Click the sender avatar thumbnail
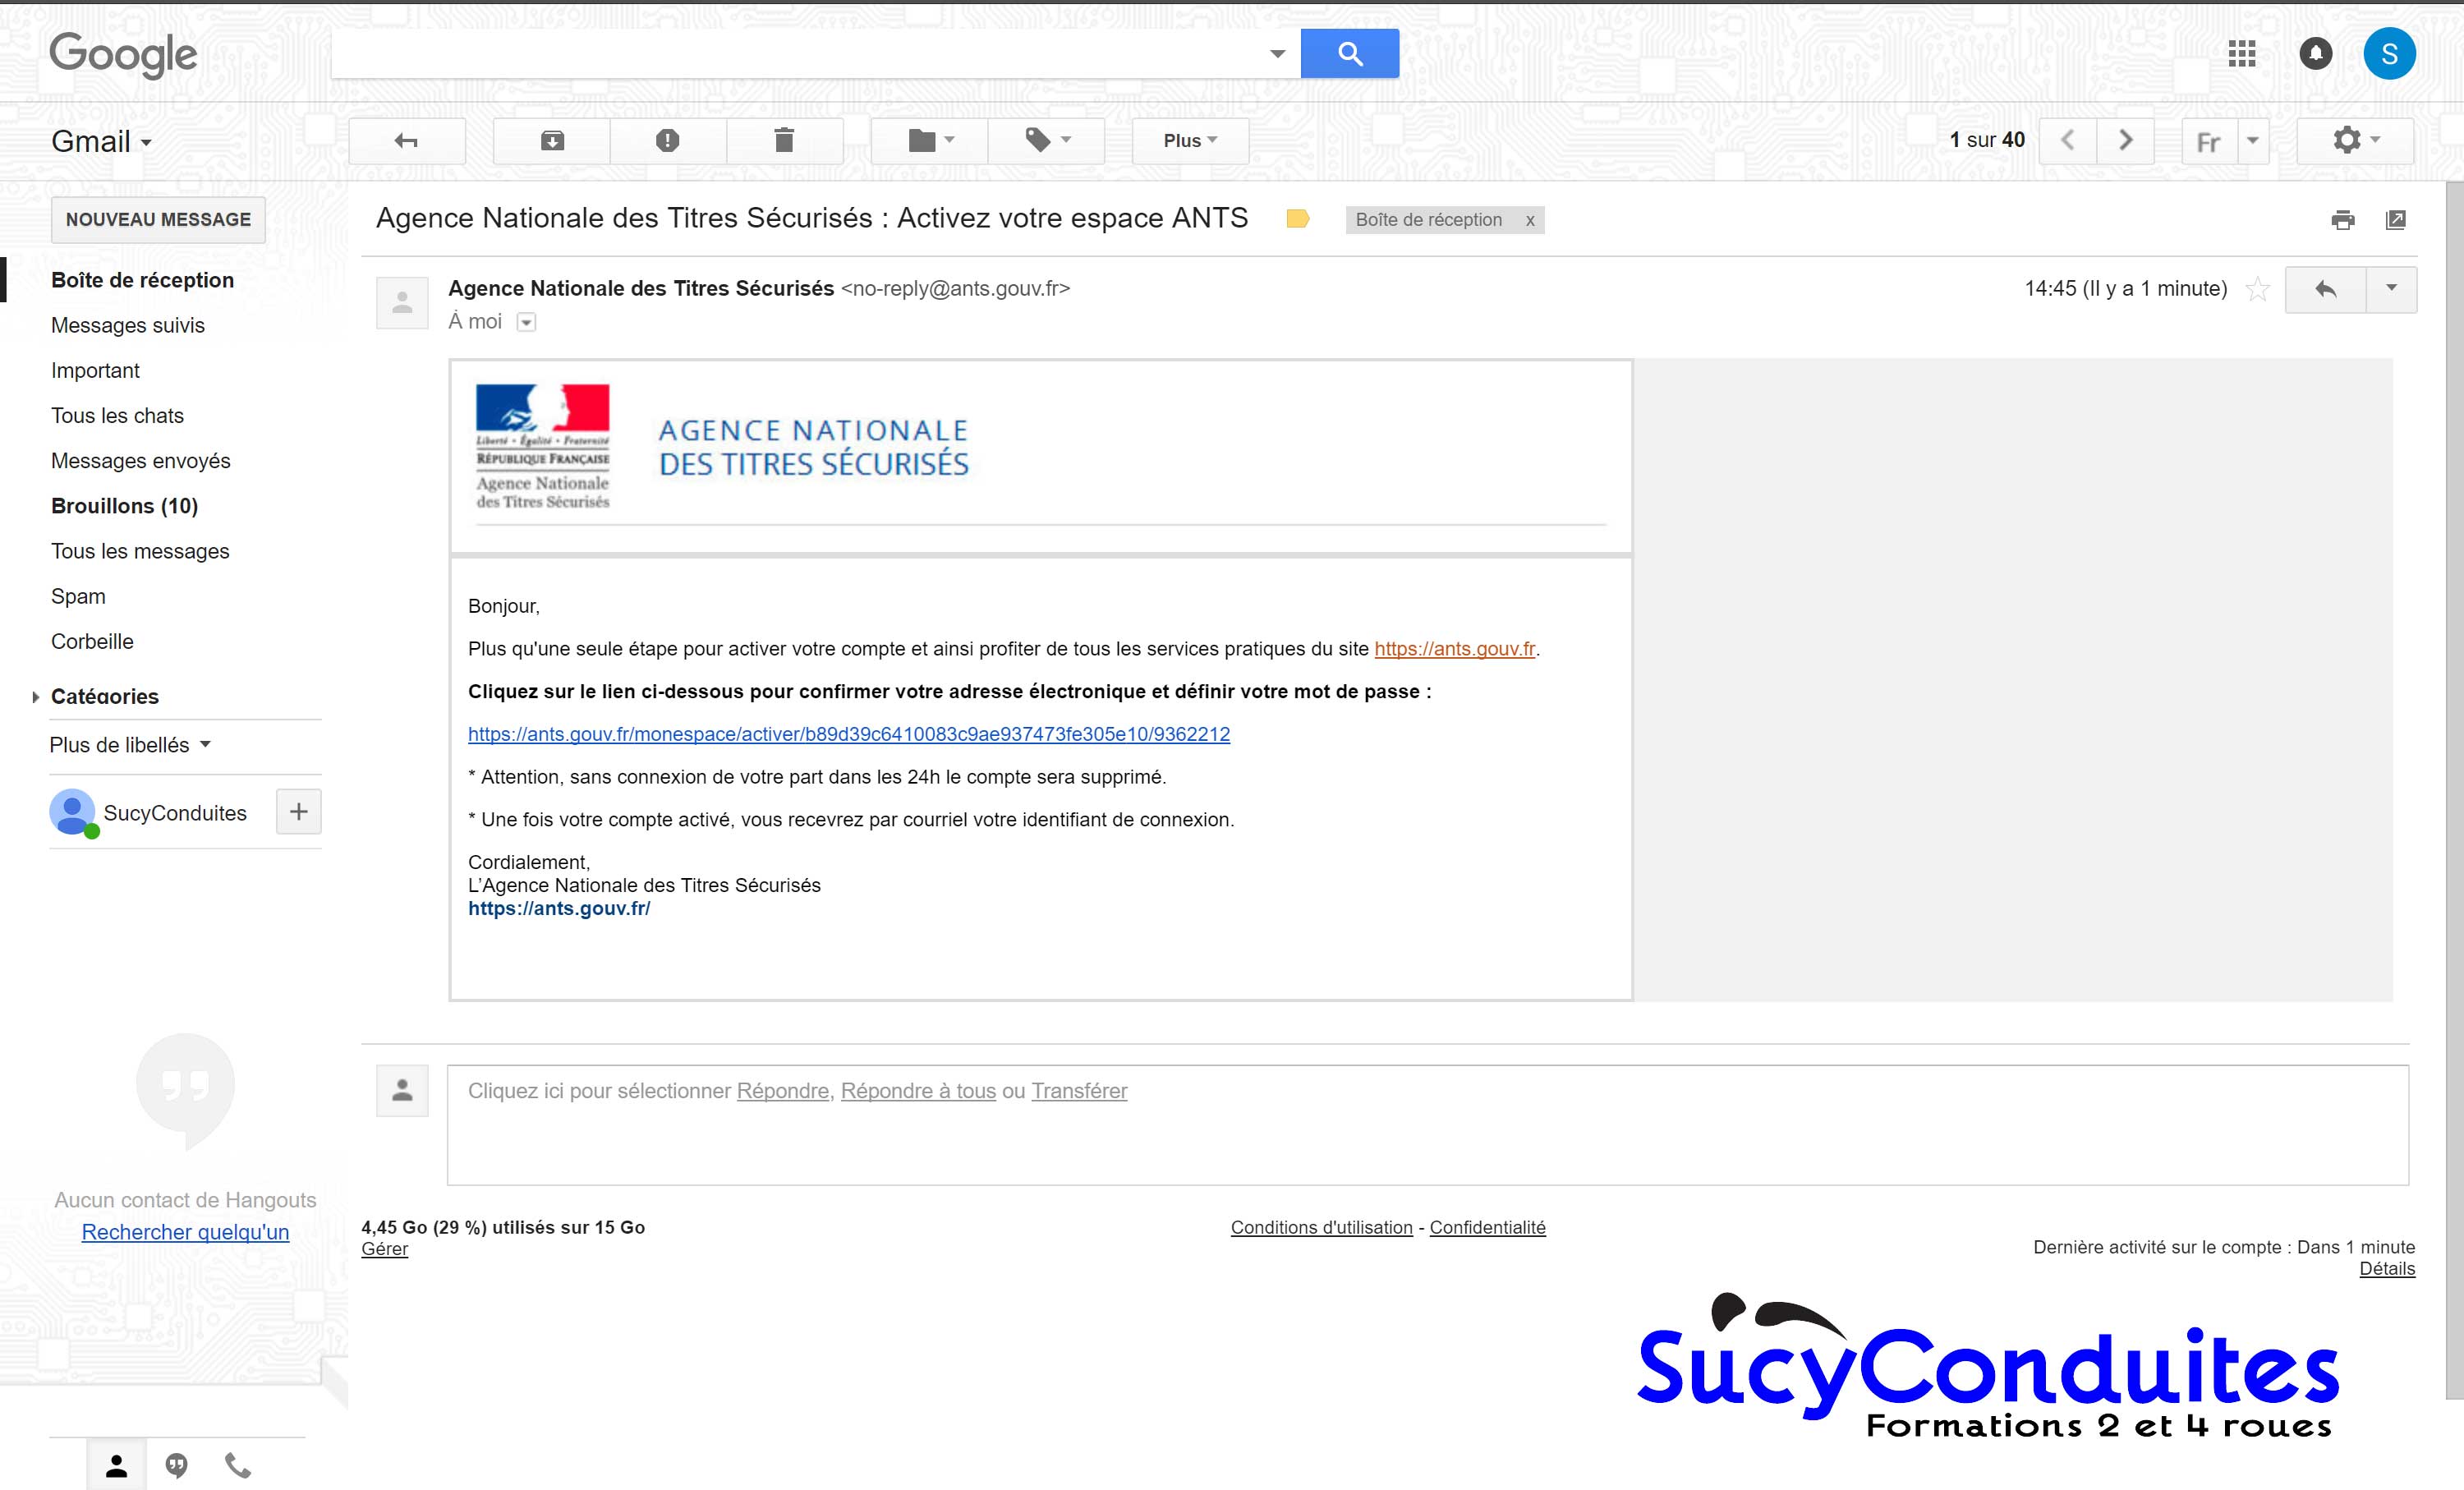Image resolution: width=2464 pixels, height=1490 pixels. 402,302
